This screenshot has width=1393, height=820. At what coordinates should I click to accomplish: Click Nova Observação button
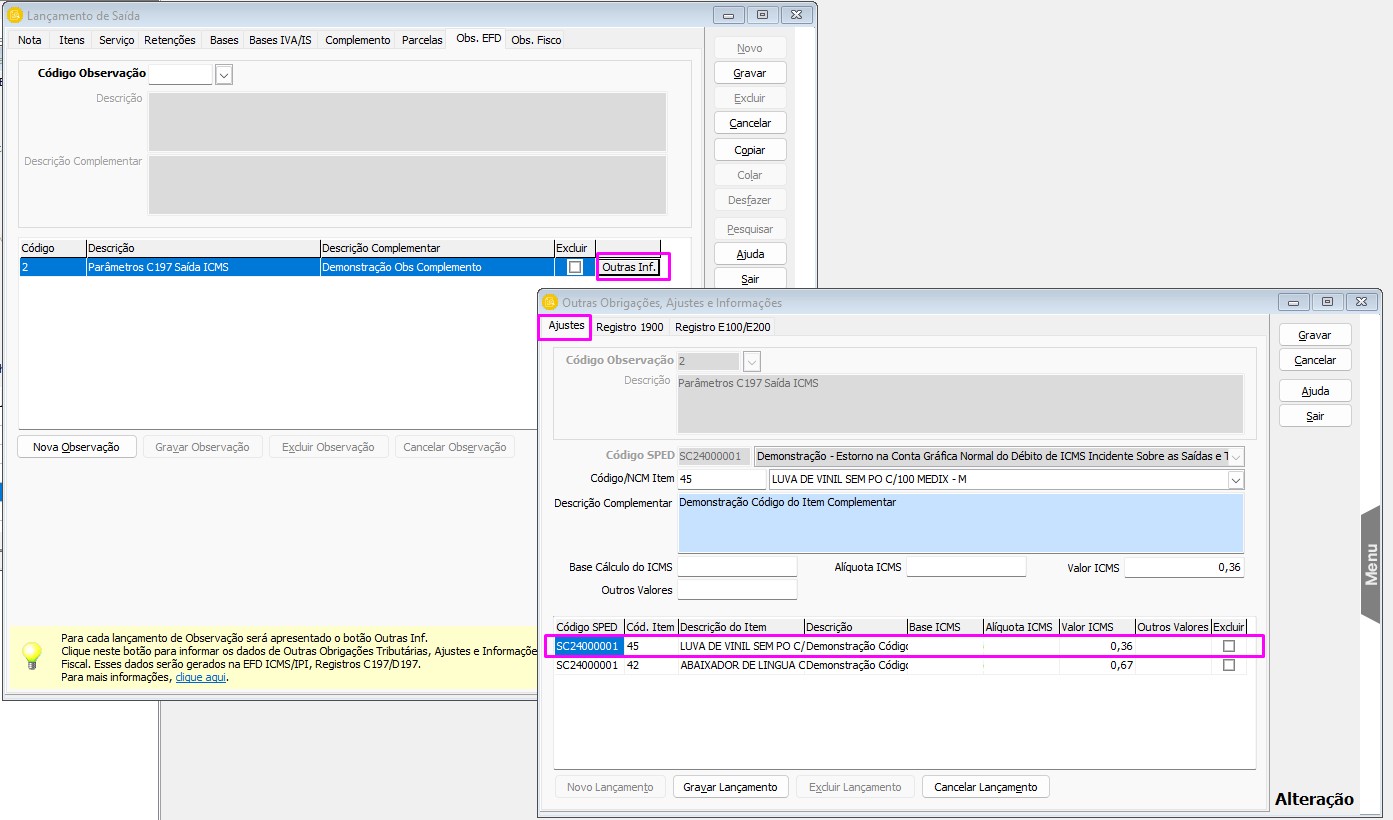(76, 447)
